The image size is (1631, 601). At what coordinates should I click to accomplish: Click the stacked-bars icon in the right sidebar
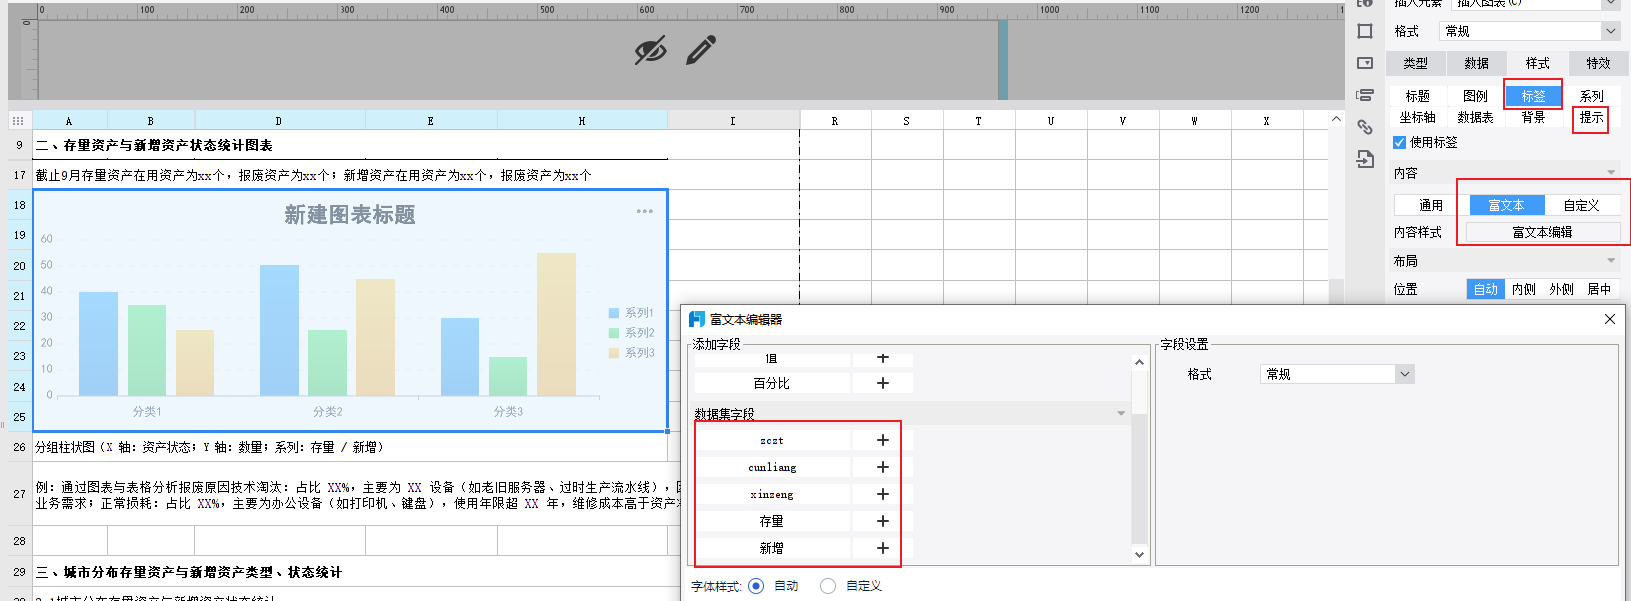(1365, 95)
